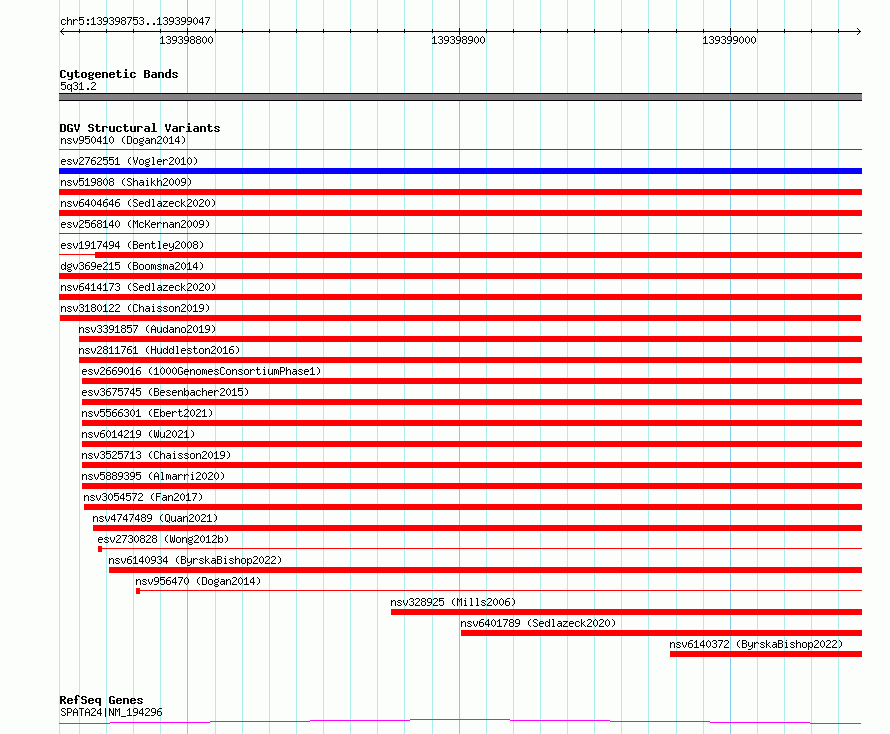This screenshot has height=734, width=890.
Task: Open nsv3054572 (Fan2017) variant label
Action: click(x=143, y=497)
